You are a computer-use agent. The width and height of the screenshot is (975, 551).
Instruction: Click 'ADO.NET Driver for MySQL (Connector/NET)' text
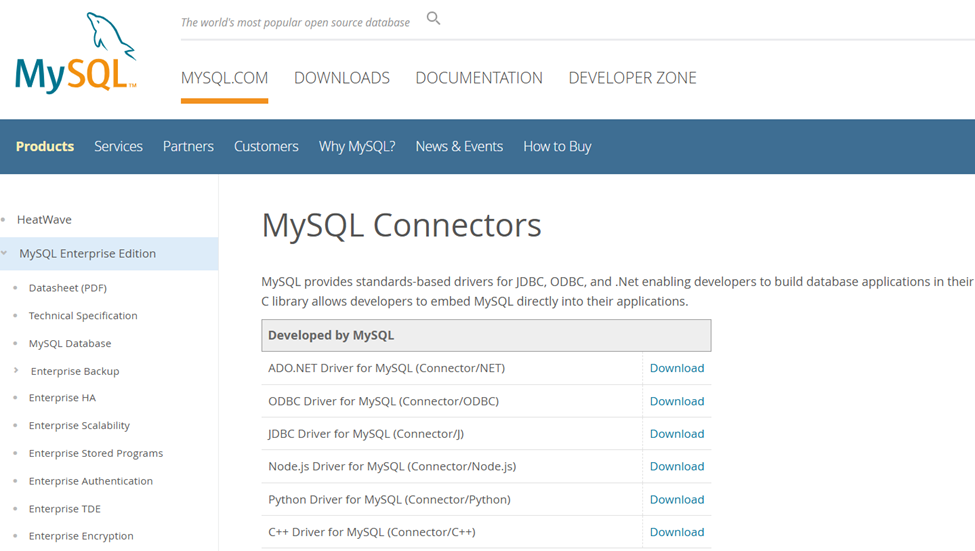[386, 368]
